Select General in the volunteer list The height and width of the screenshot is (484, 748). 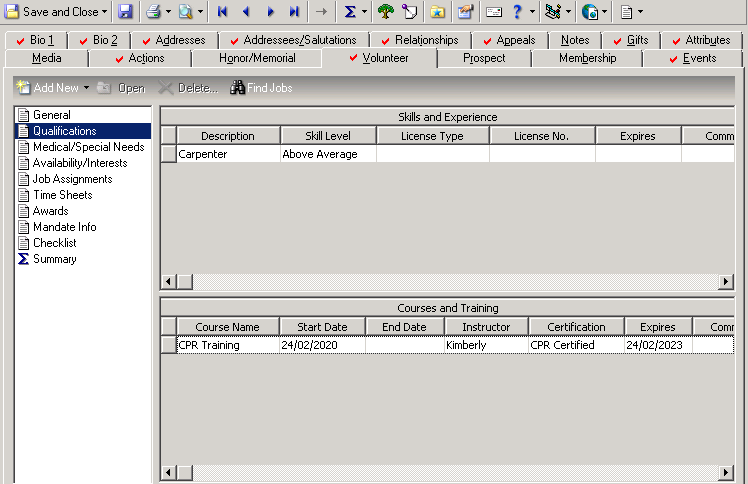(52, 115)
